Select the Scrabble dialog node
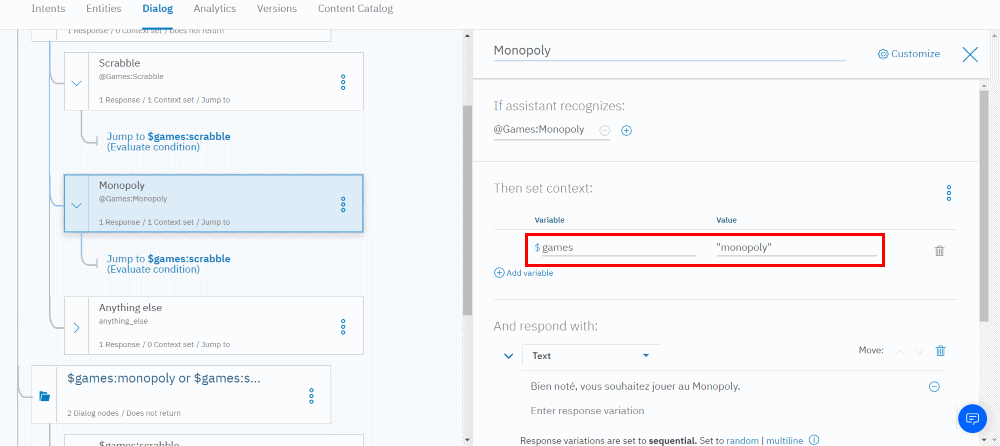This screenshot has width=1000, height=446. [214, 81]
